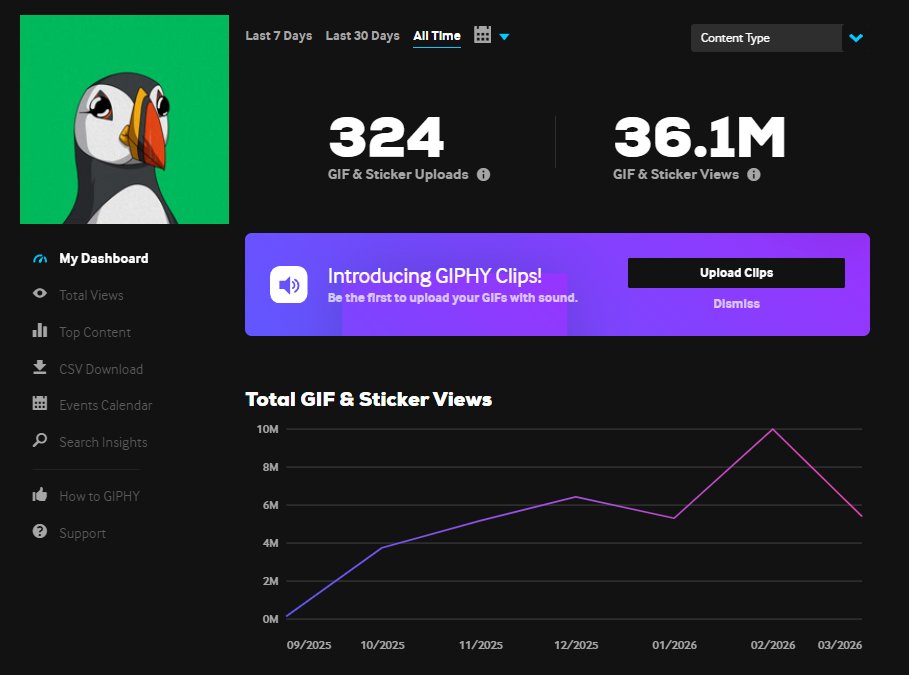Click the CSV Download icon
Screen dimensions: 909x675
point(40,368)
